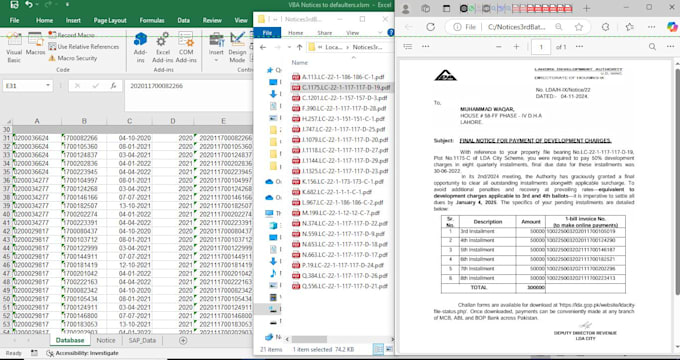The image size is (680, 360).
Task: Add page to favorites star icon
Action: [x=579, y=27]
